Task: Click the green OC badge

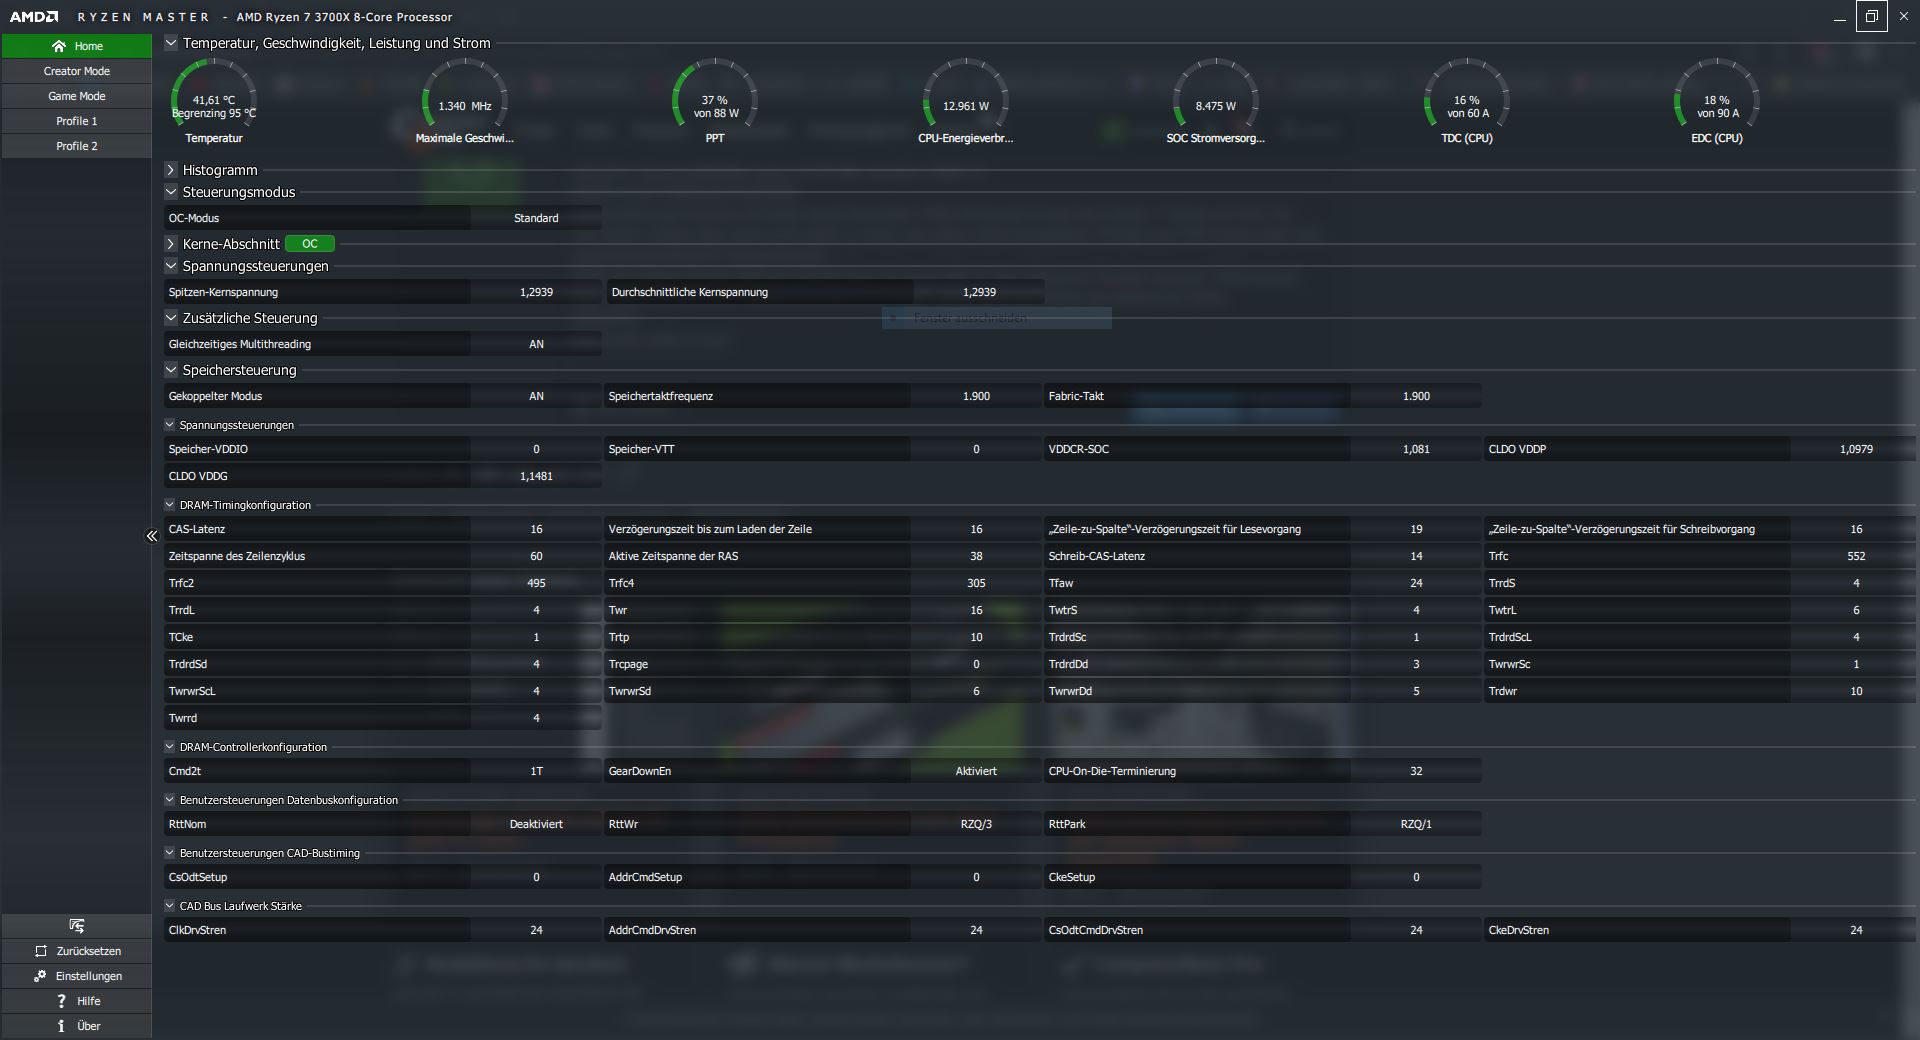Action: pos(310,244)
